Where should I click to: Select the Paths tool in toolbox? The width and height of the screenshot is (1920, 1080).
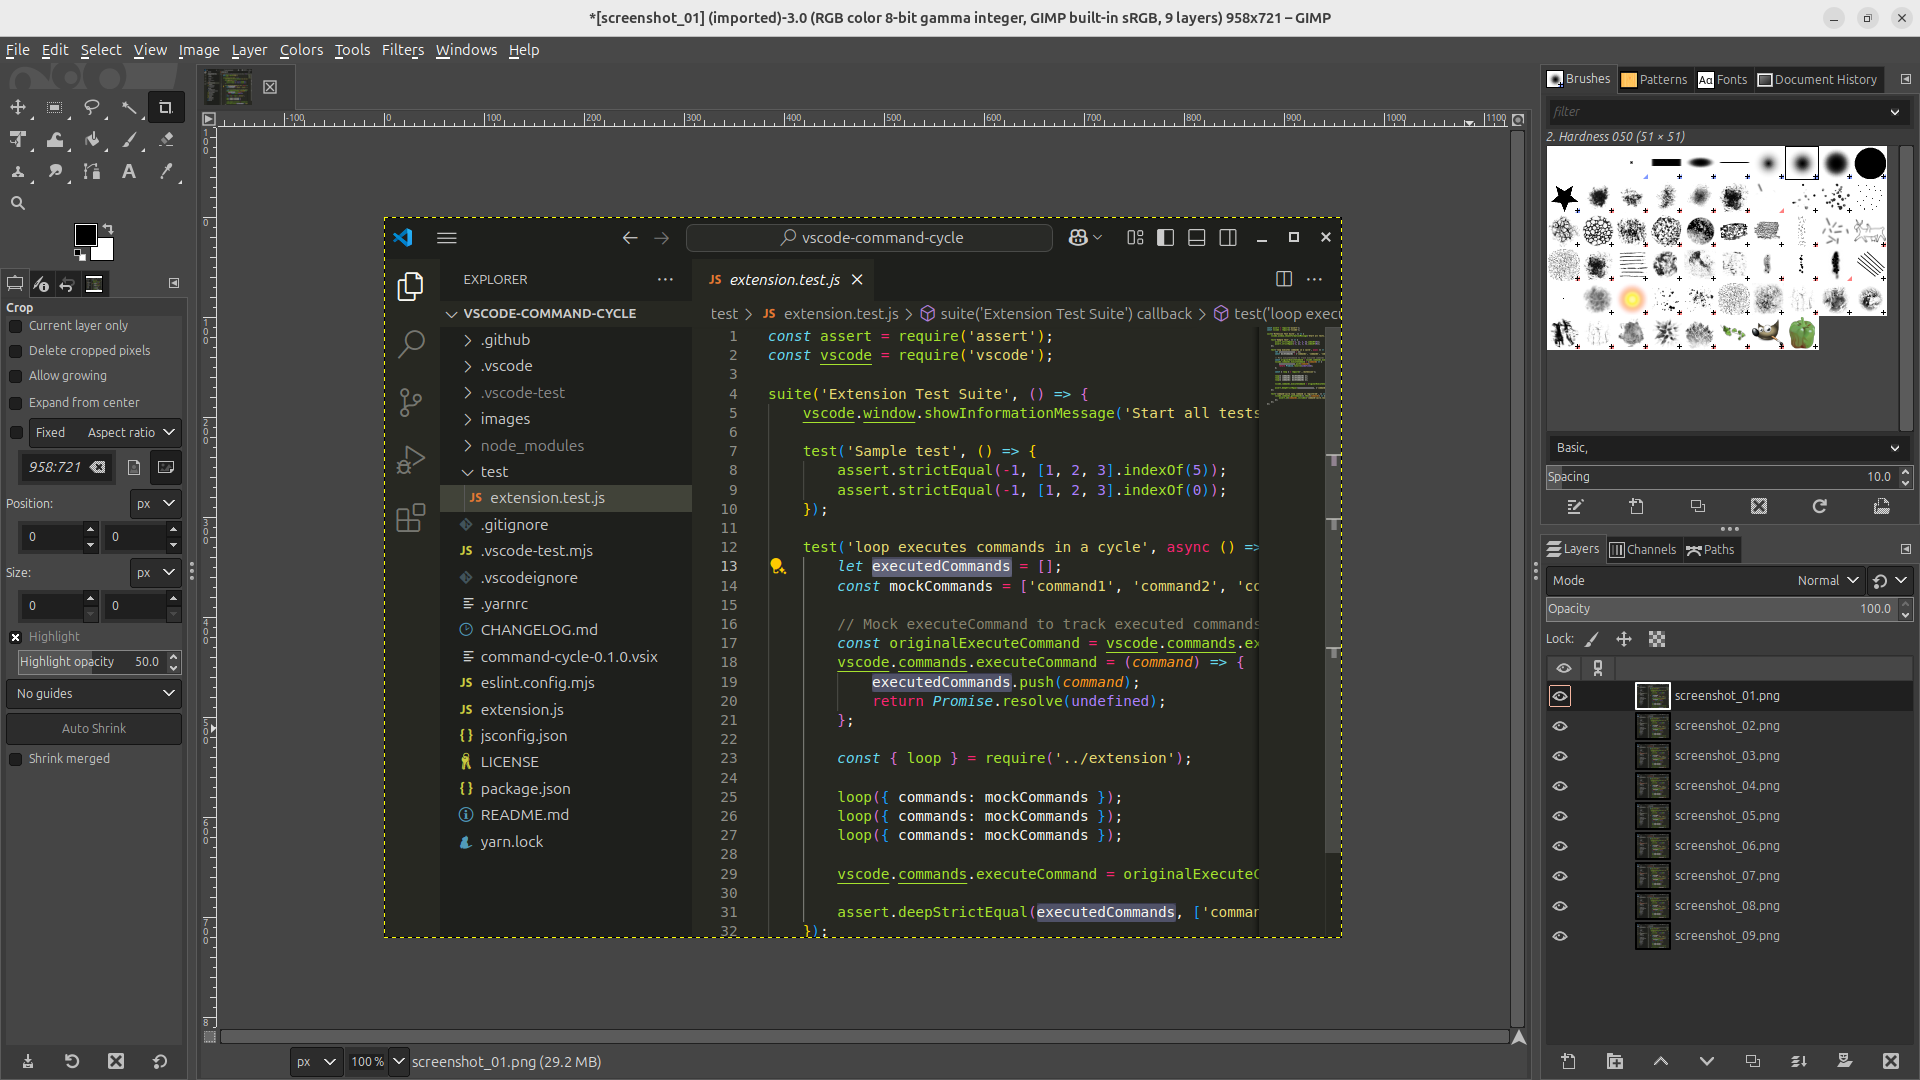coord(92,172)
